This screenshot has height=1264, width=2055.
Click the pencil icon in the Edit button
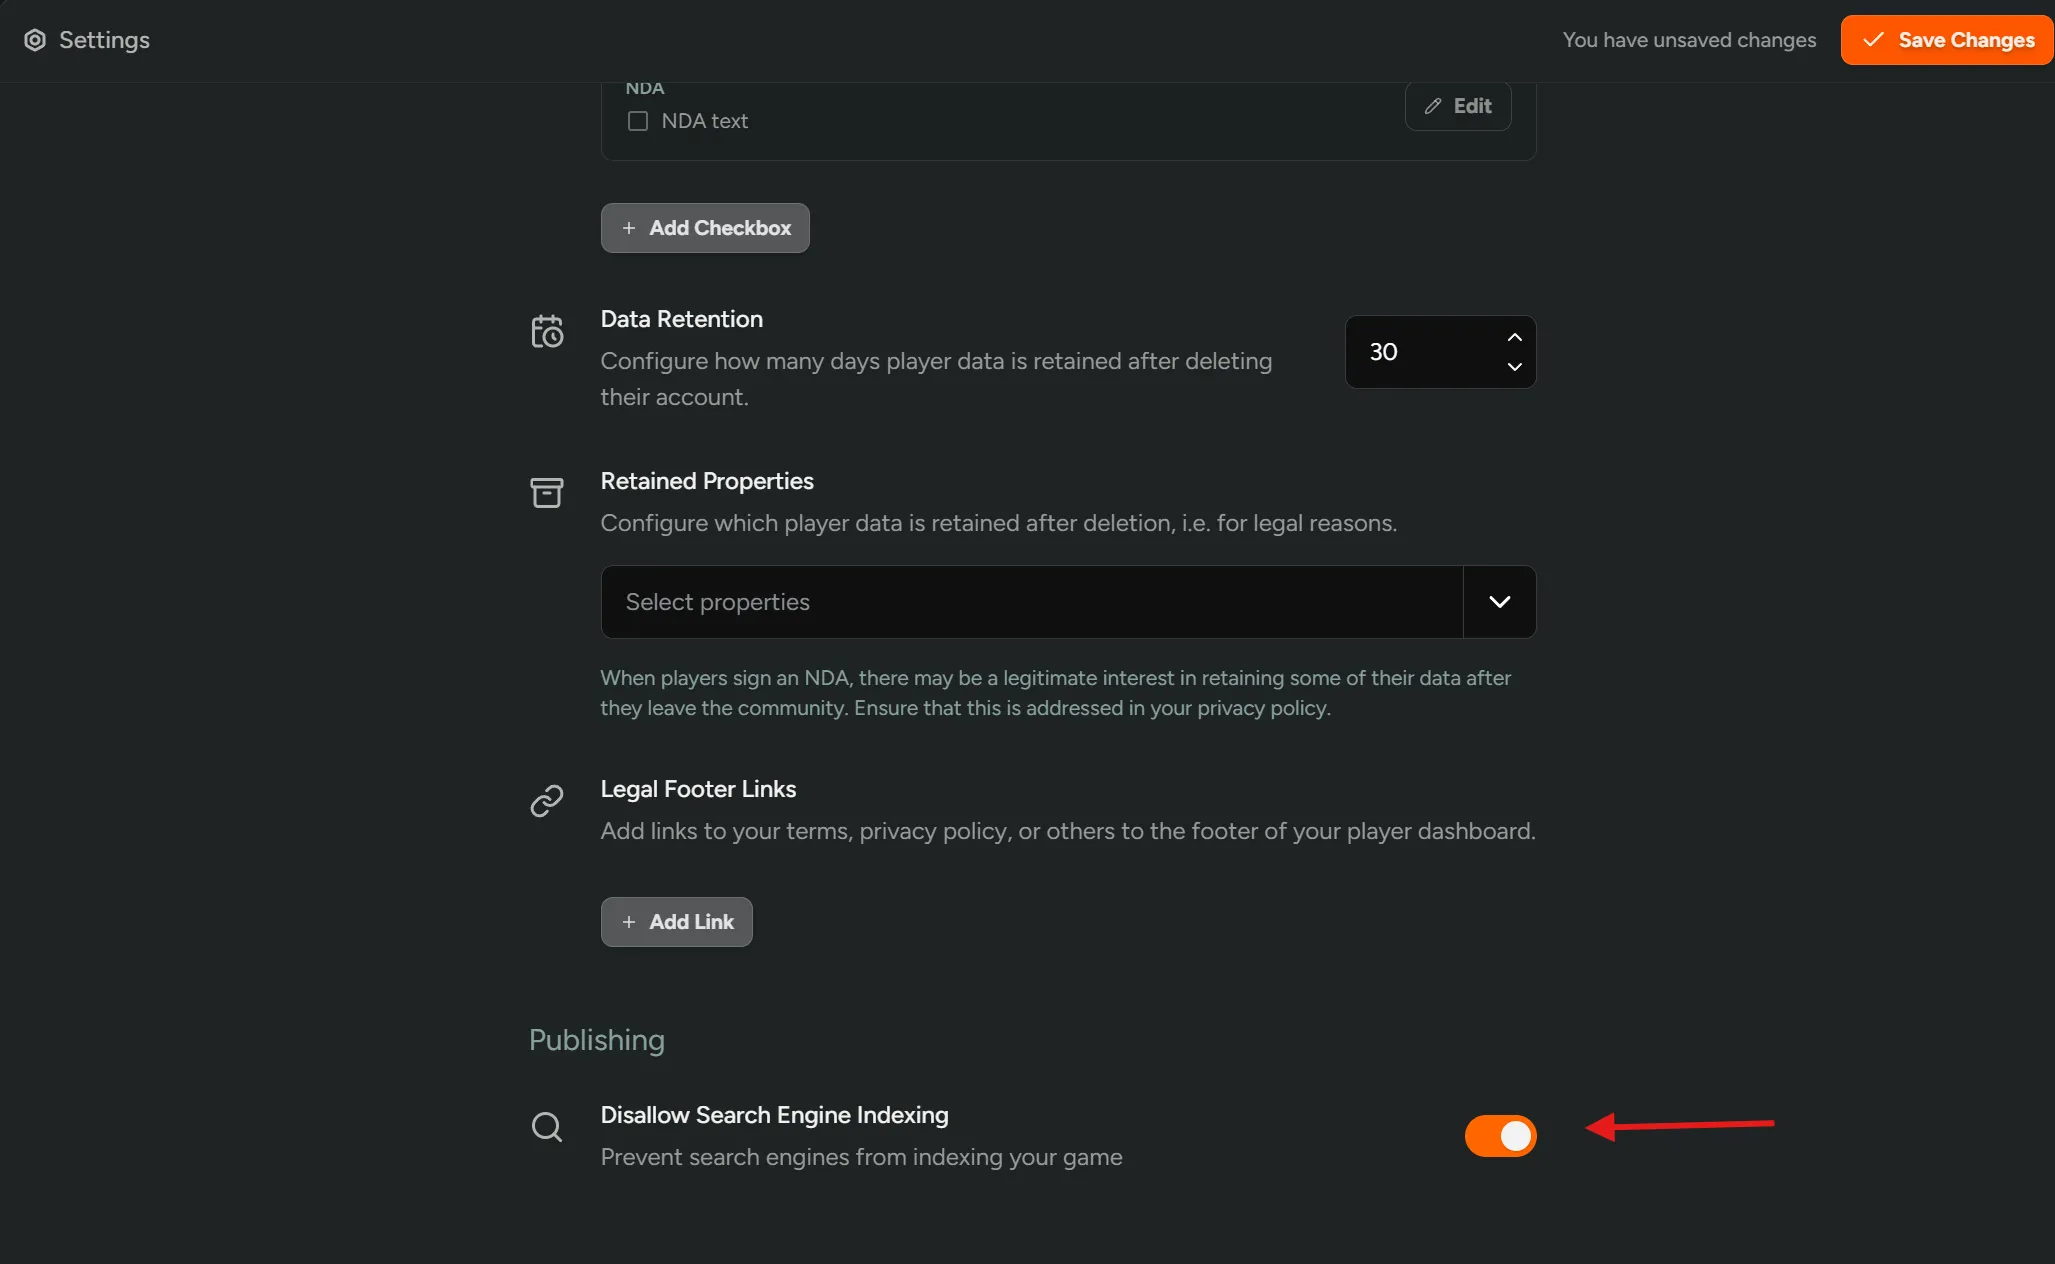[x=1431, y=106]
